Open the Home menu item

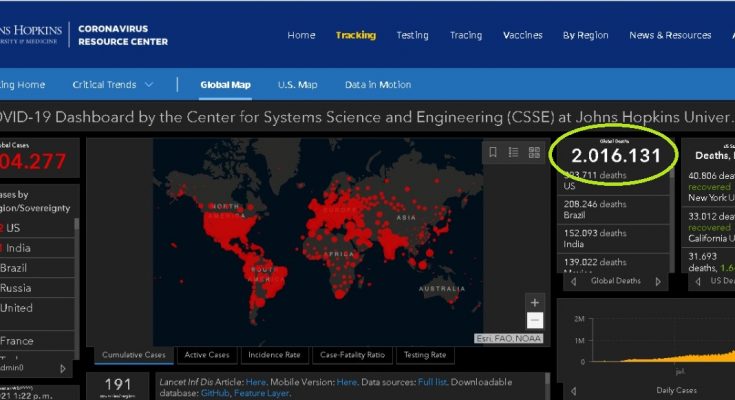(301, 35)
